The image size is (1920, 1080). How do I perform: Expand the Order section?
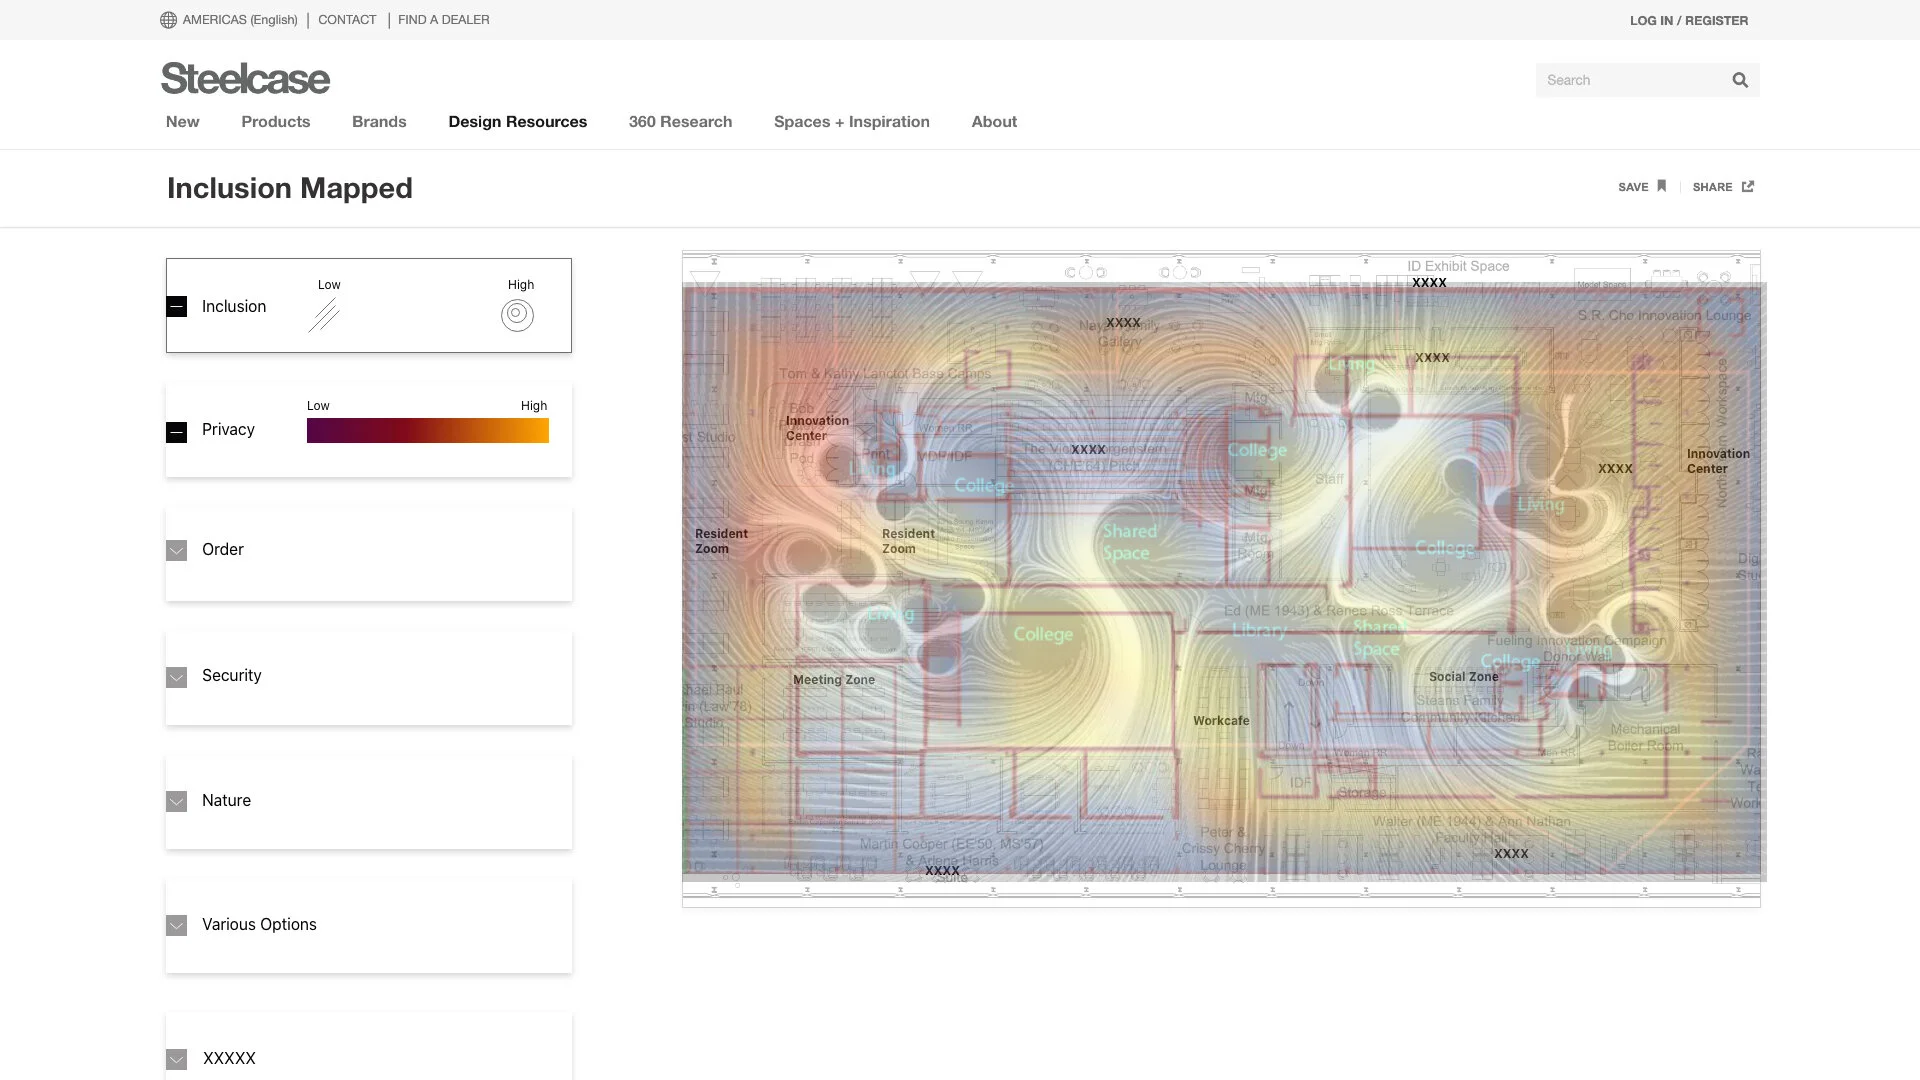(177, 551)
